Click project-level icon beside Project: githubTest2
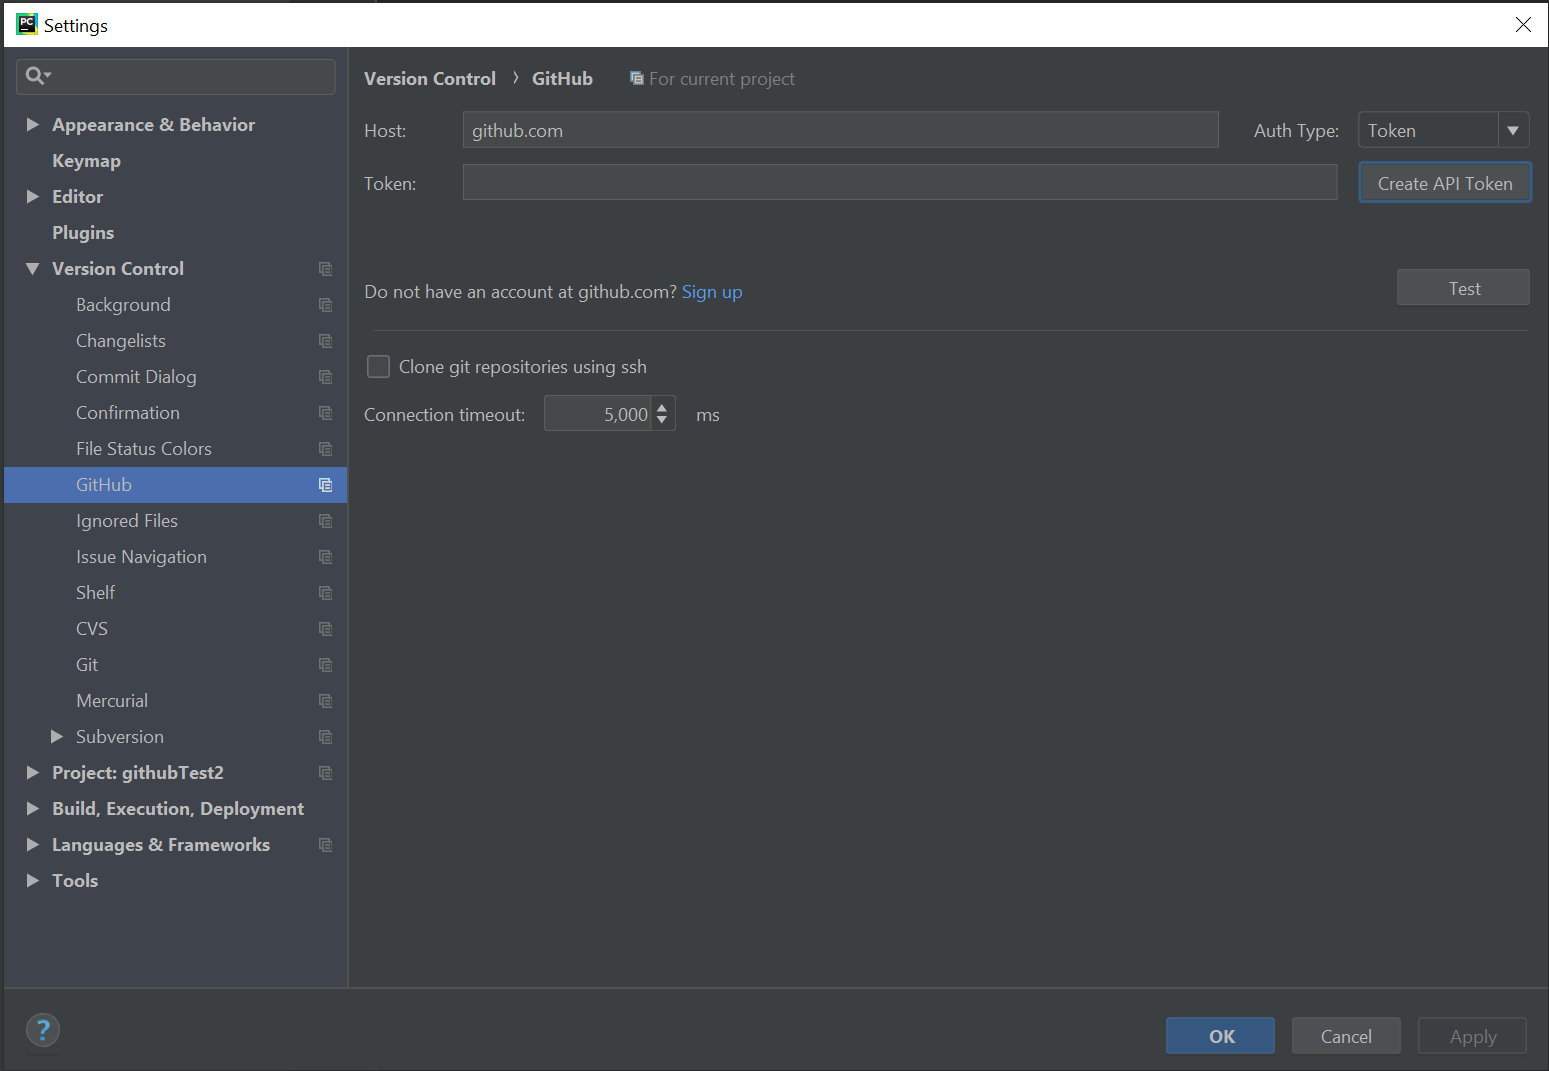 point(325,773)
